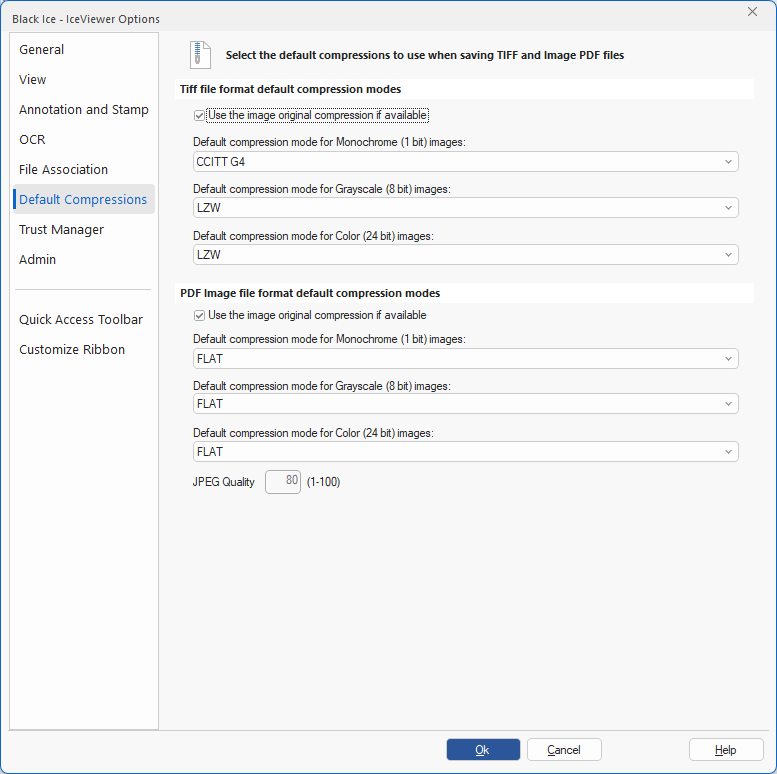Click the JPEG Quality label
This screenshot has height=774, width=777.
point(223,482)
